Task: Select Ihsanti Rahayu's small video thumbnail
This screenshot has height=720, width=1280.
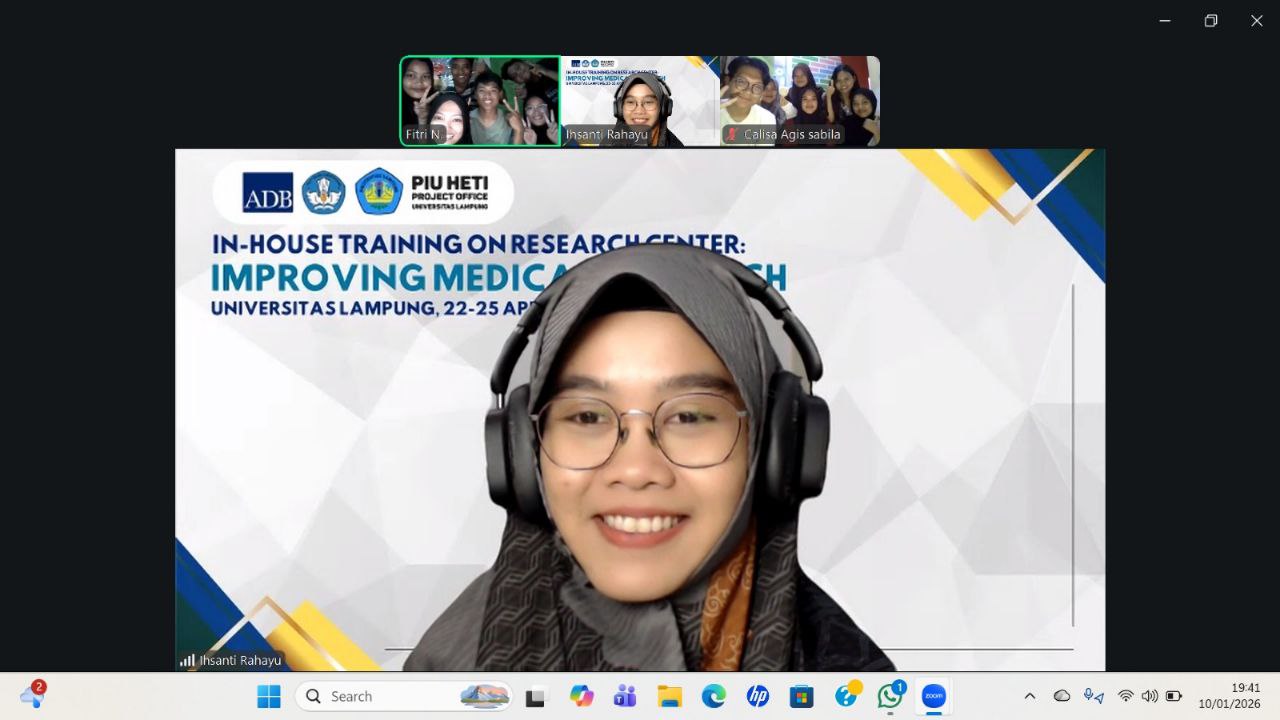Action: [x=640, y=101]
